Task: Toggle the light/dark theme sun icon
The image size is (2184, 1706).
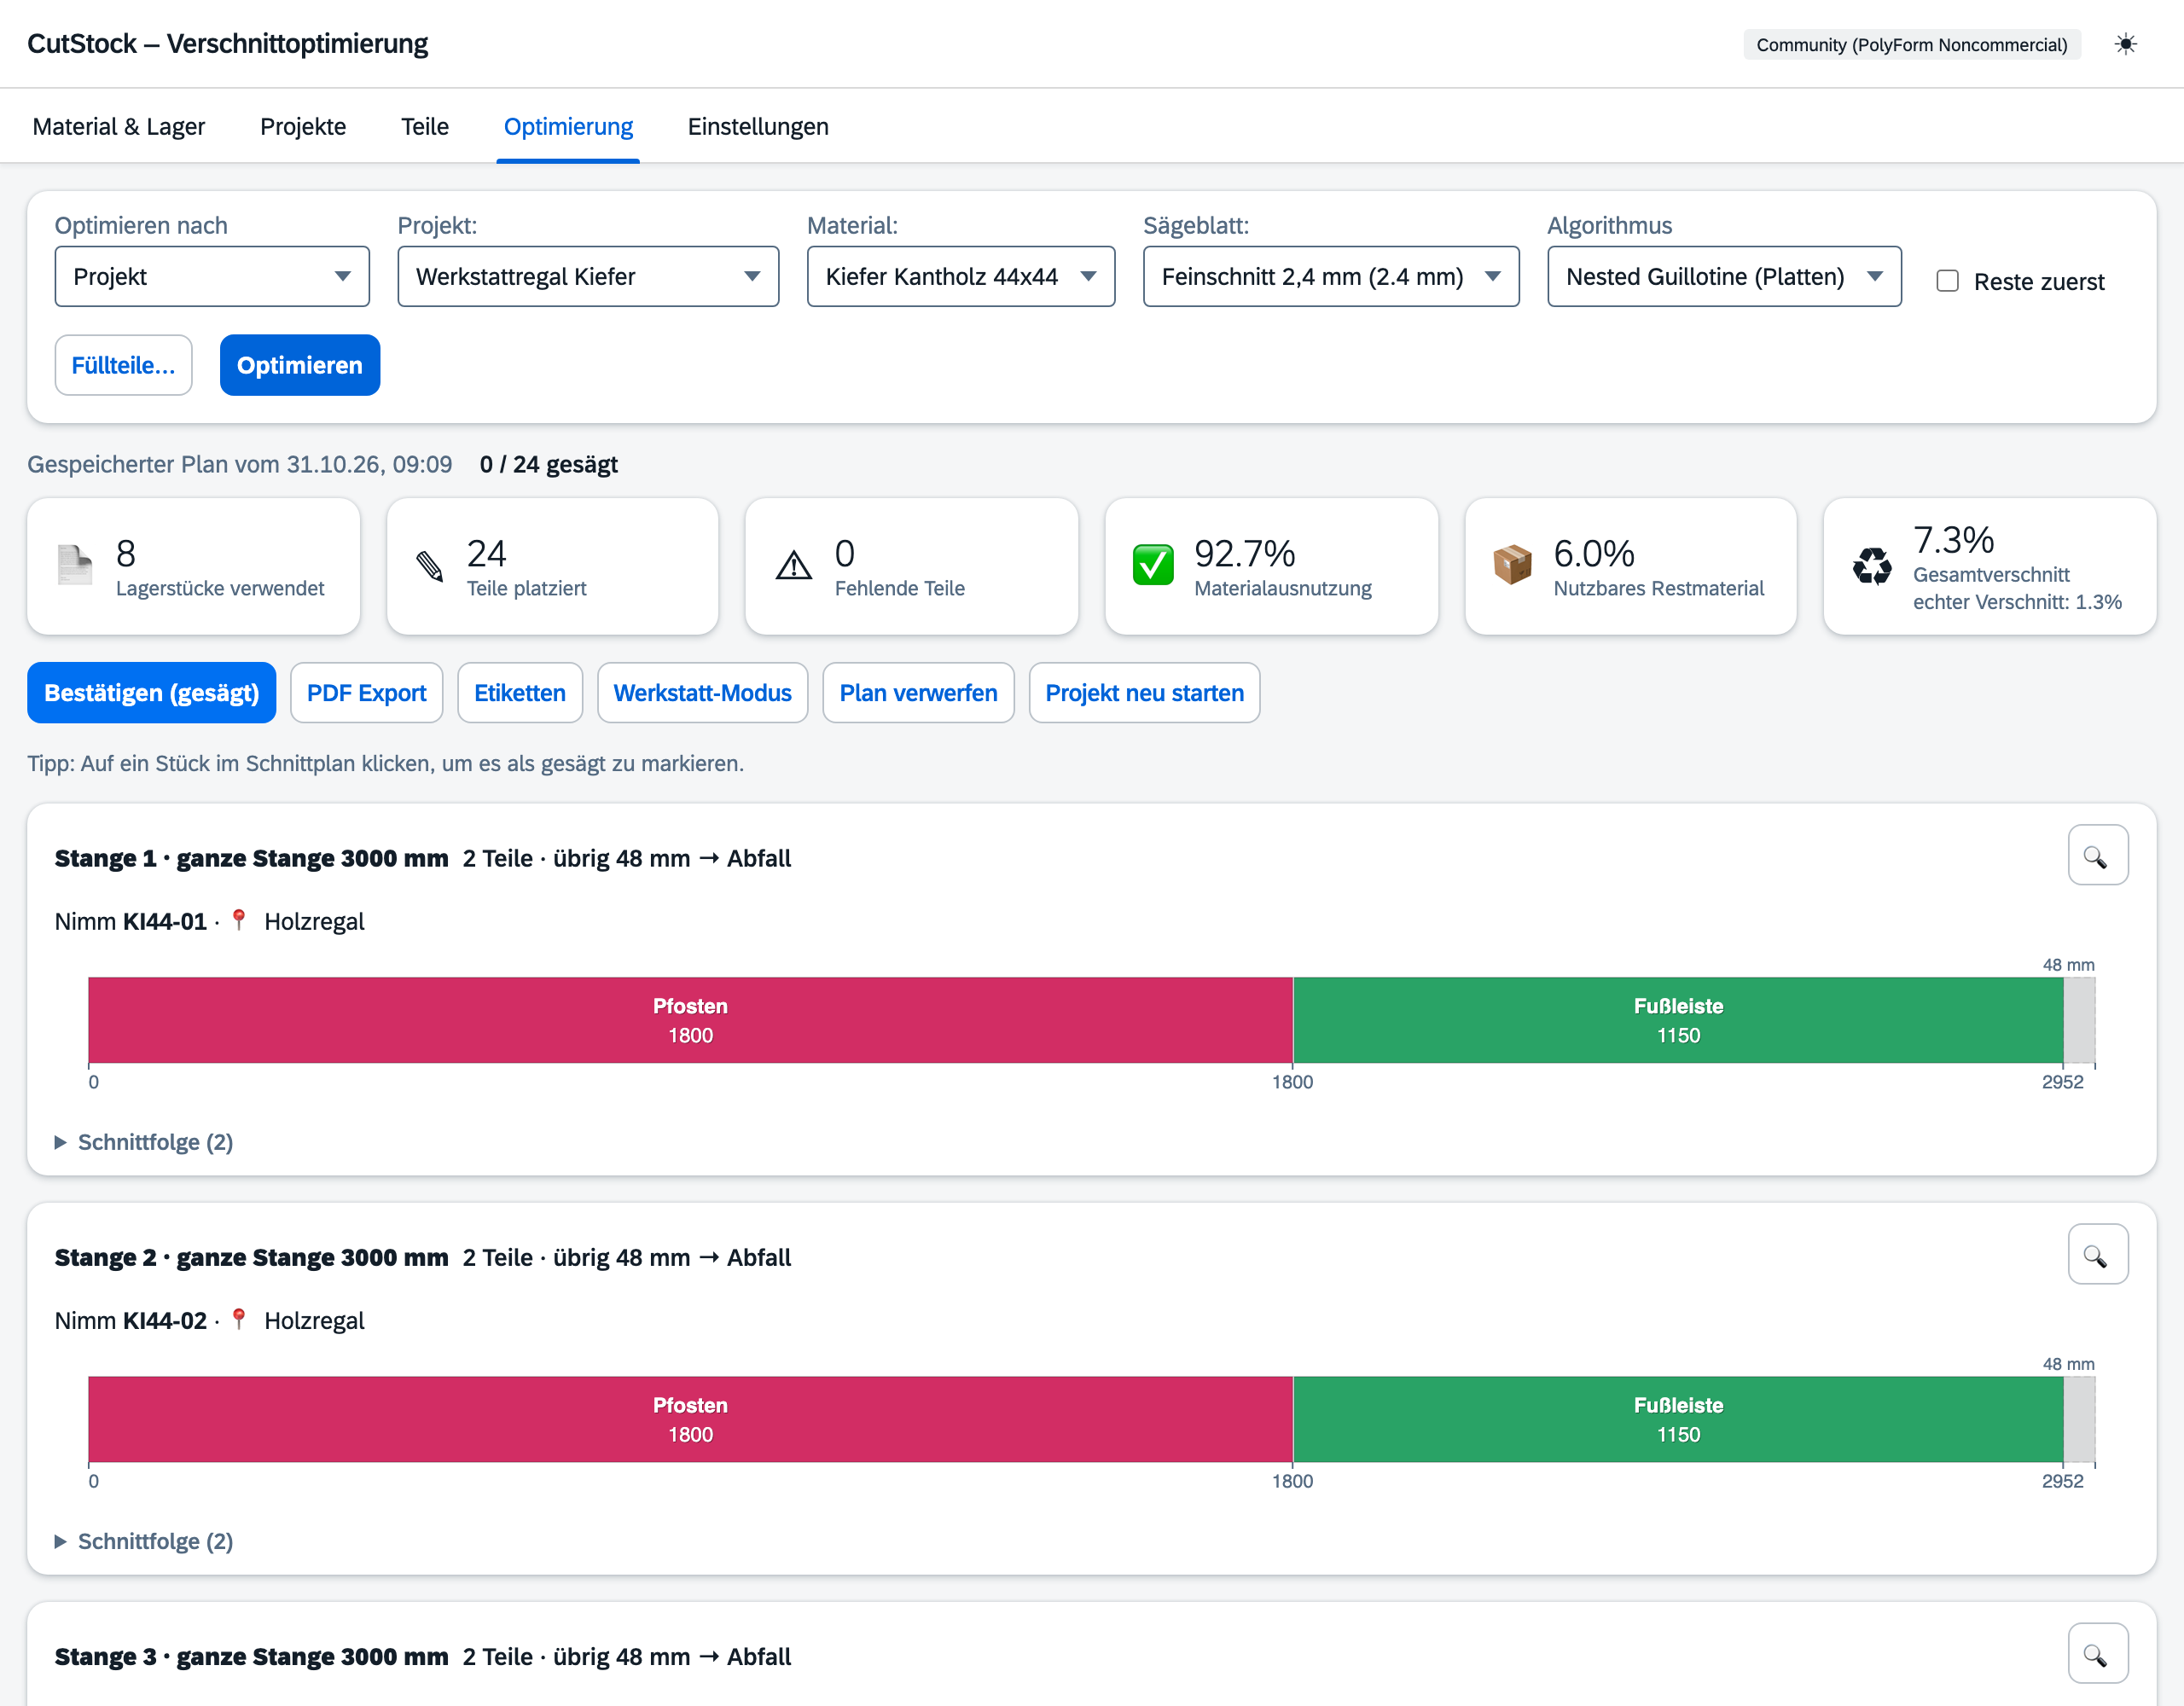Action: pos(2125,44)
